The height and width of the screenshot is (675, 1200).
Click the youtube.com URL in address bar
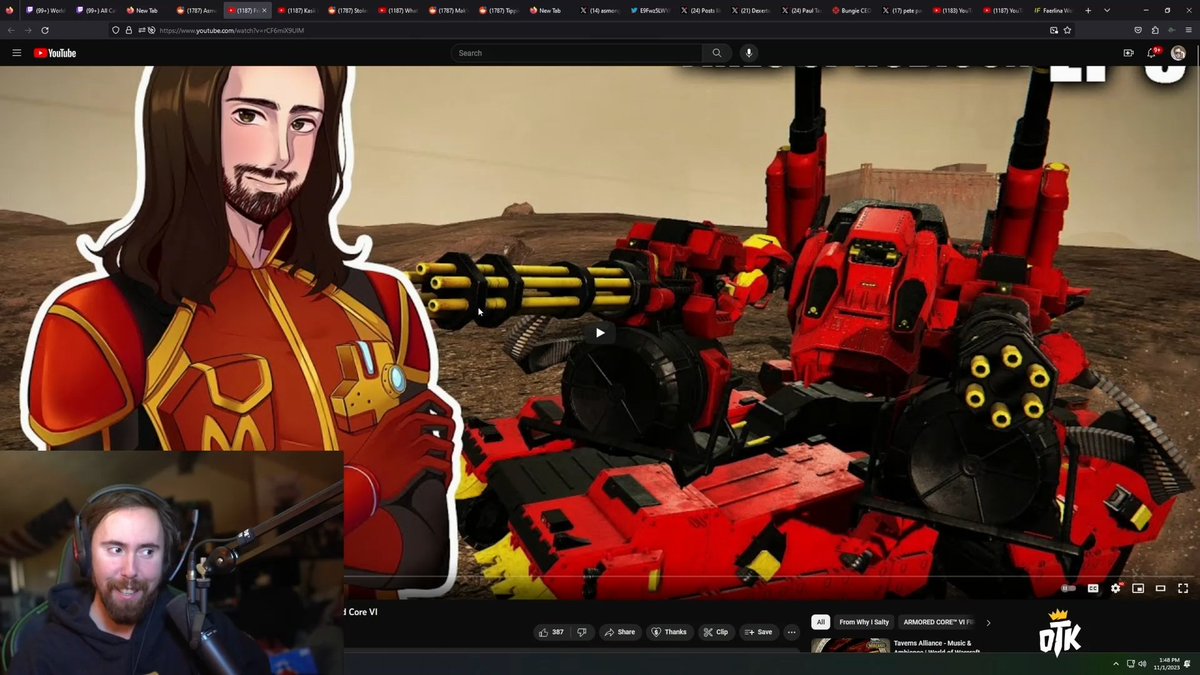click(x=232, y=30)
